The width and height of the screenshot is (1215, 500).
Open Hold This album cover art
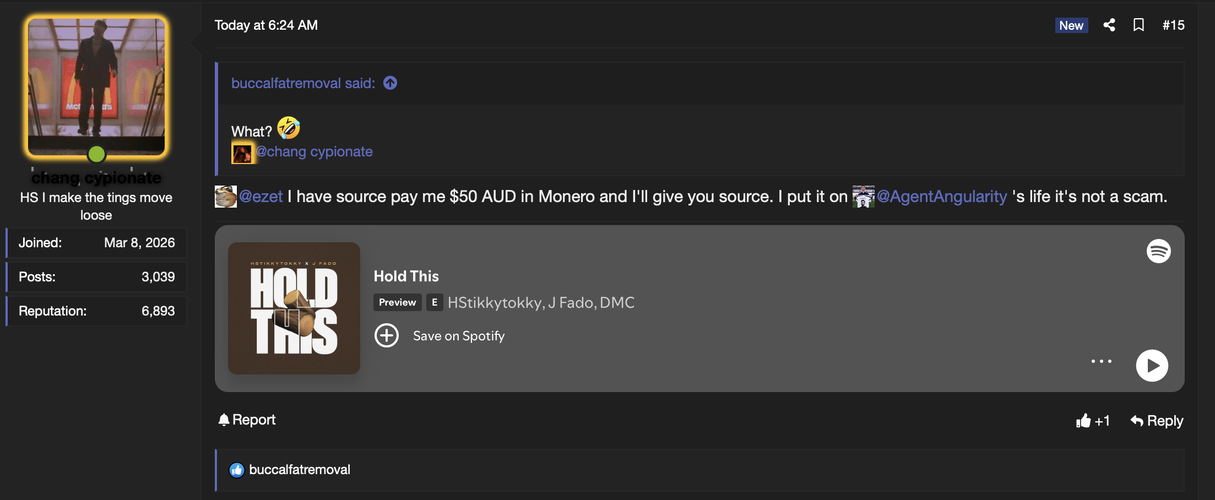(294, 308)
